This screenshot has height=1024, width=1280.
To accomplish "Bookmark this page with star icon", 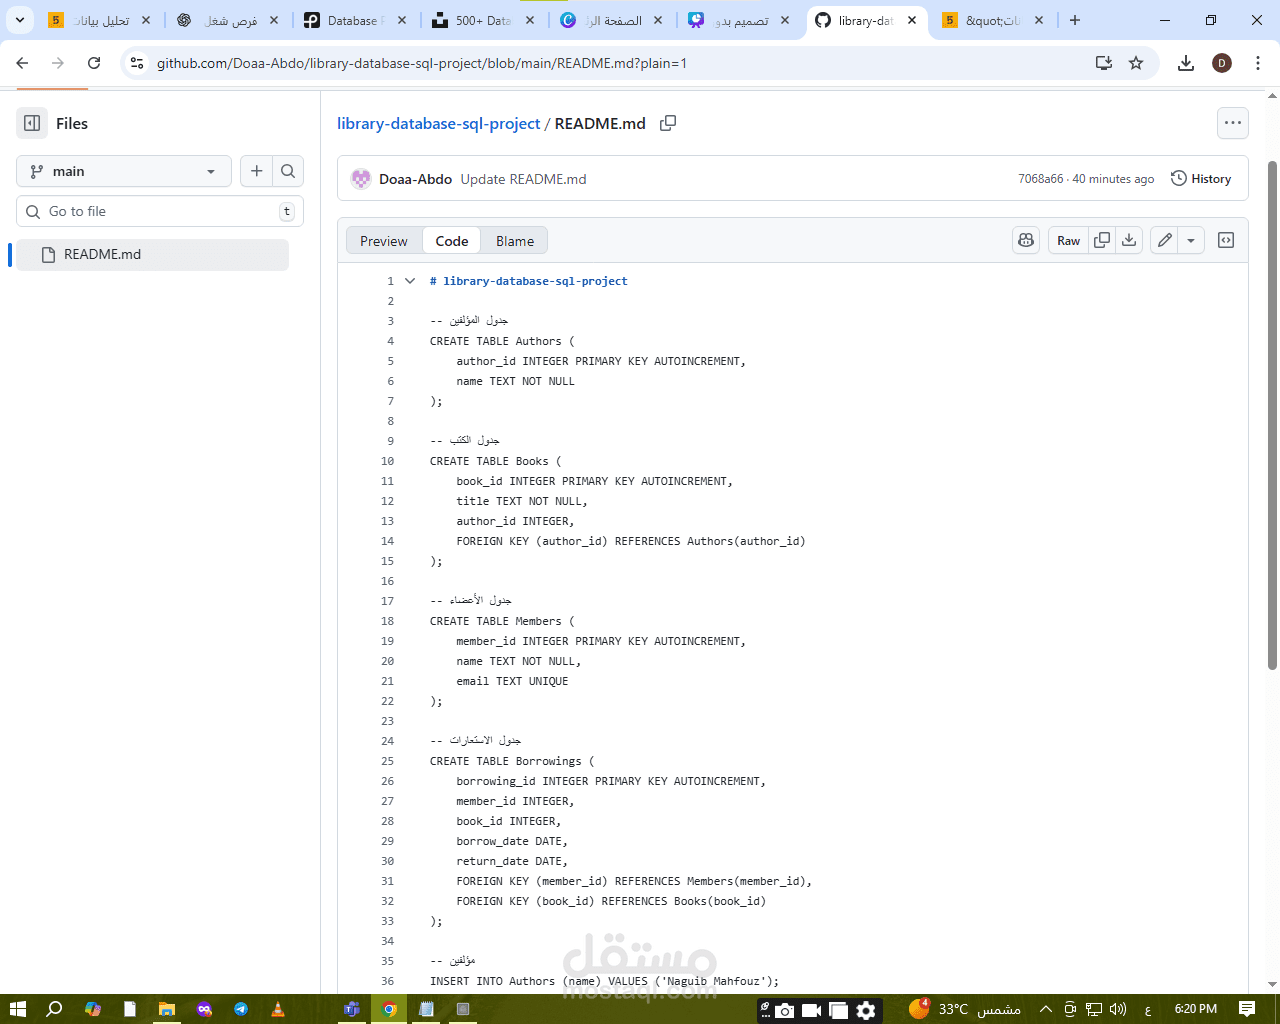I will pyautogui.click(x=1136, y=63).
